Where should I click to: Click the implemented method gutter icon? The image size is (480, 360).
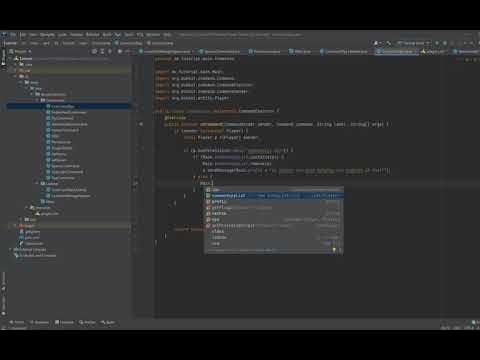click(141, 124)
